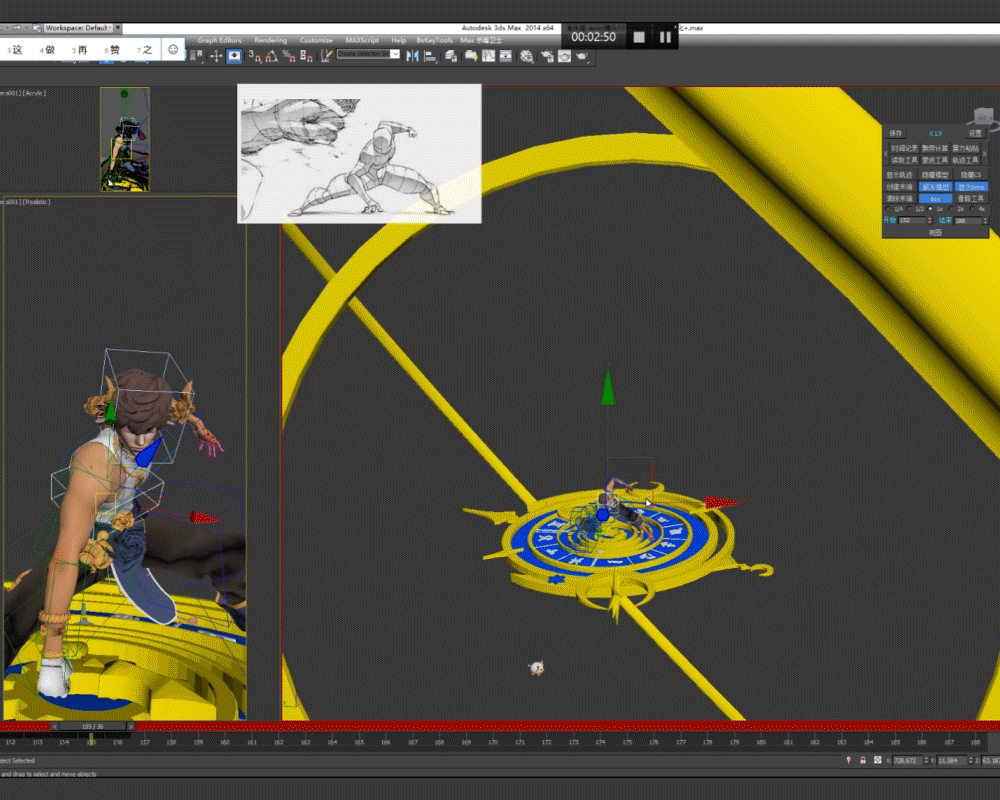Open the Rendered Frame Window teapot icon

564,56
